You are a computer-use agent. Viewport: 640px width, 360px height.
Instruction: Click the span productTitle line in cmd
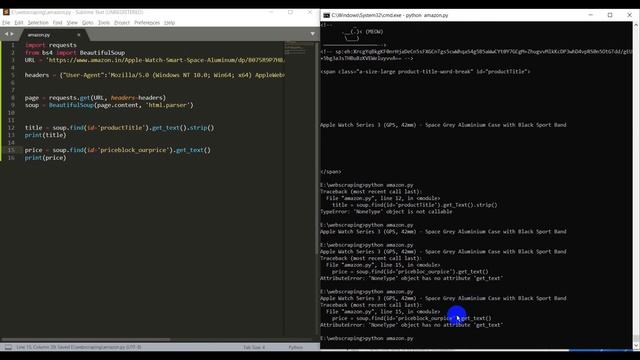(x=425, y=71)
